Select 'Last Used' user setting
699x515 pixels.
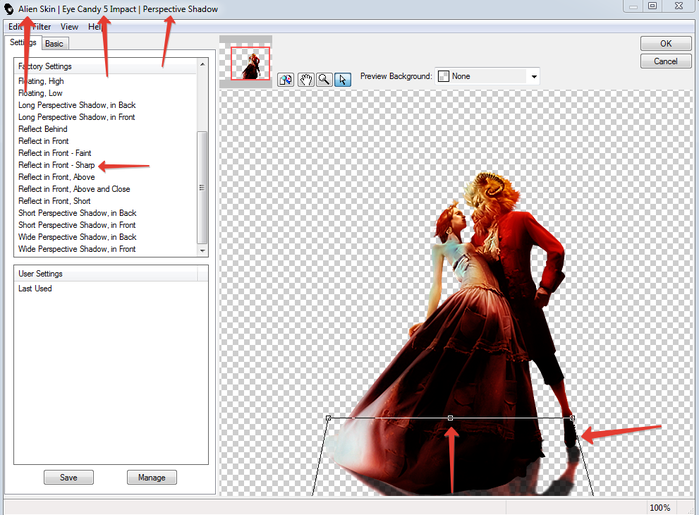tap(35, 289)
